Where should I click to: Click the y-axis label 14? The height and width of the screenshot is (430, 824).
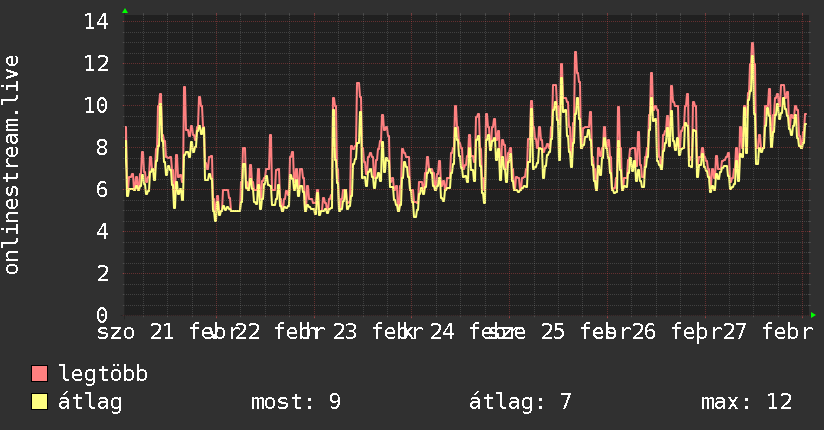click(x=96, y=22)
